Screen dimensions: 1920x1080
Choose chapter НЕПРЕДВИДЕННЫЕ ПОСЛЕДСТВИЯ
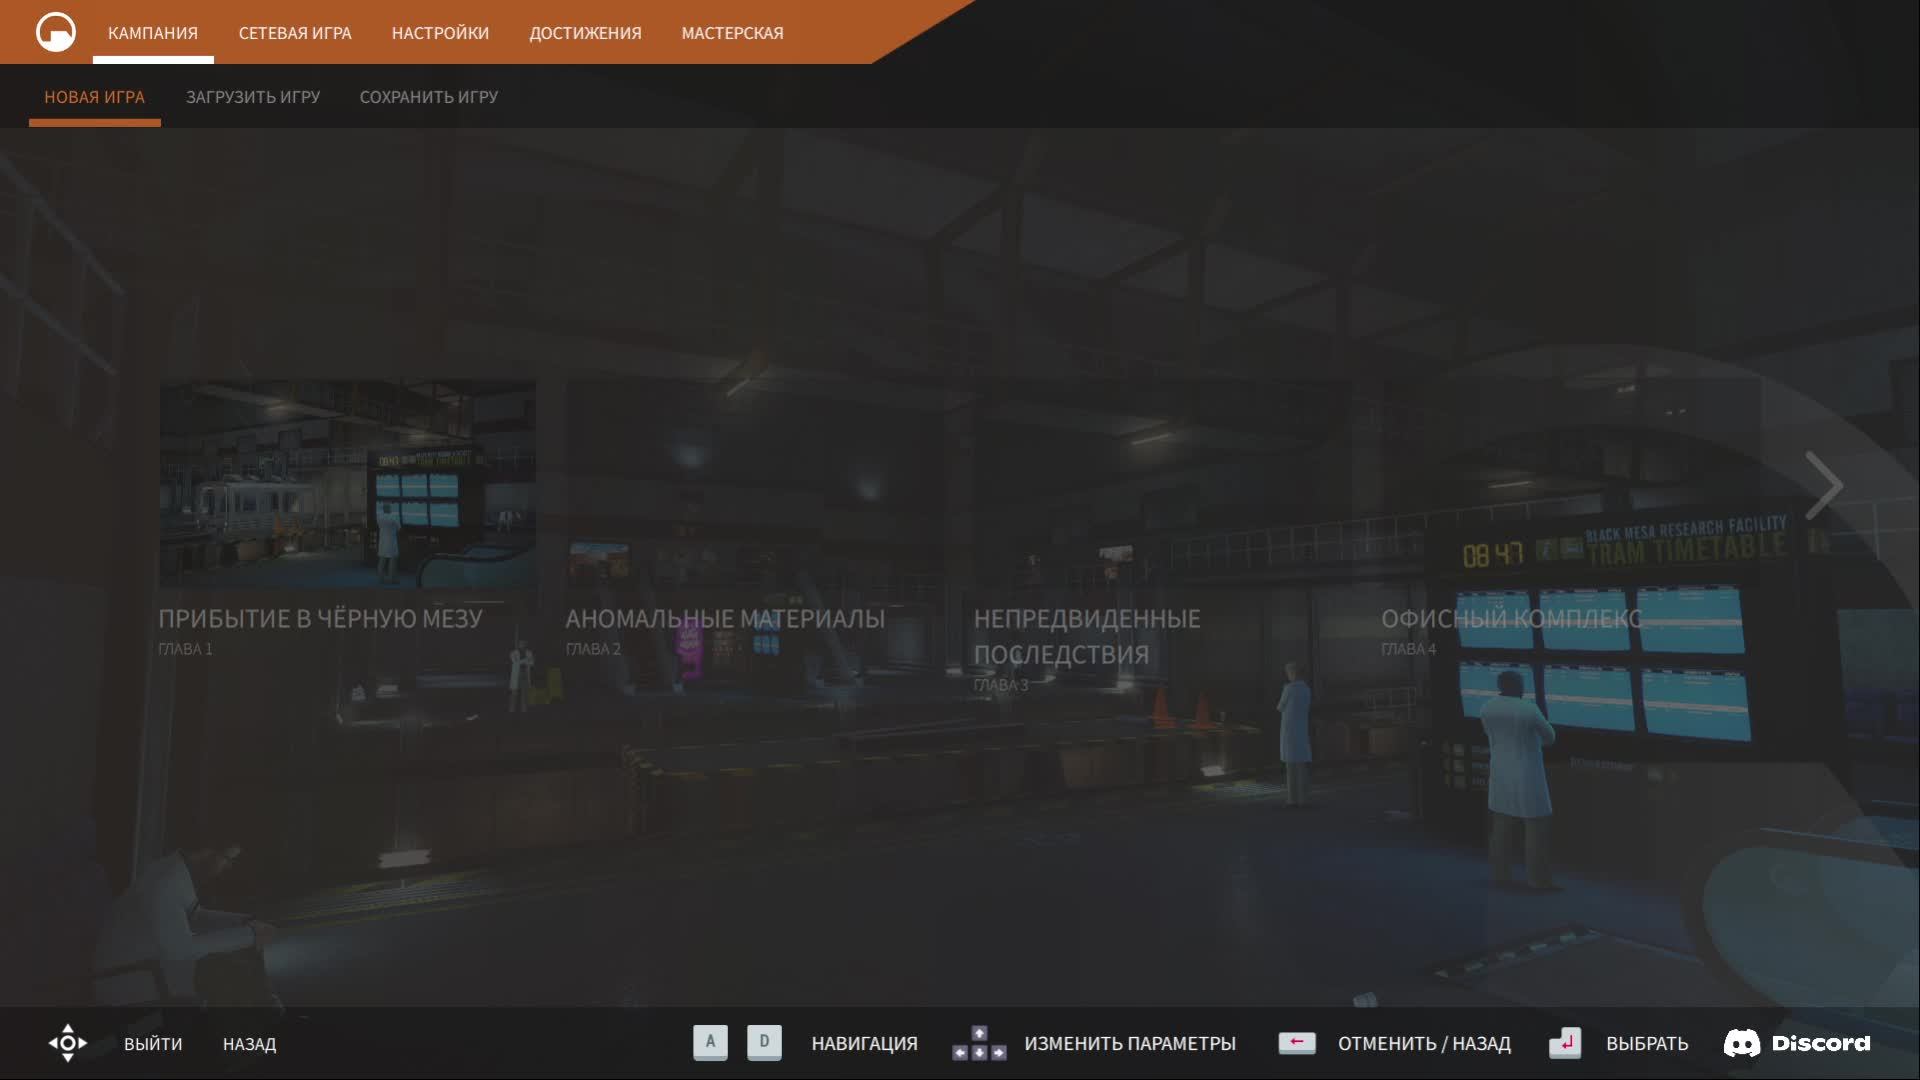[1087, 636]
